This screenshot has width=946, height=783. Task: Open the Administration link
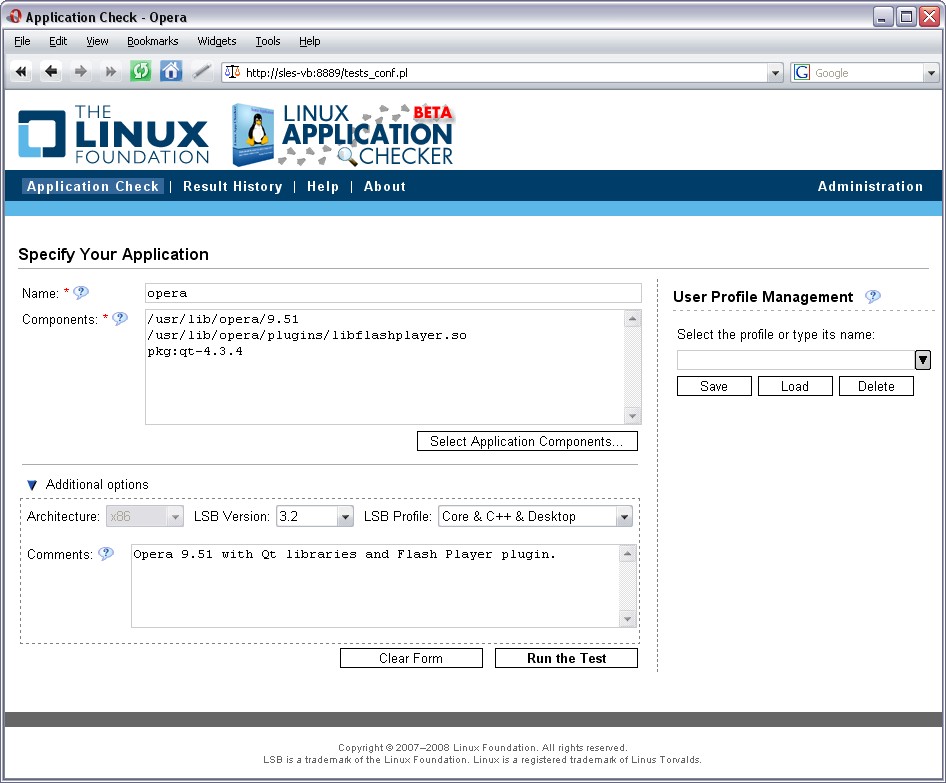click(x=870, y=186)
